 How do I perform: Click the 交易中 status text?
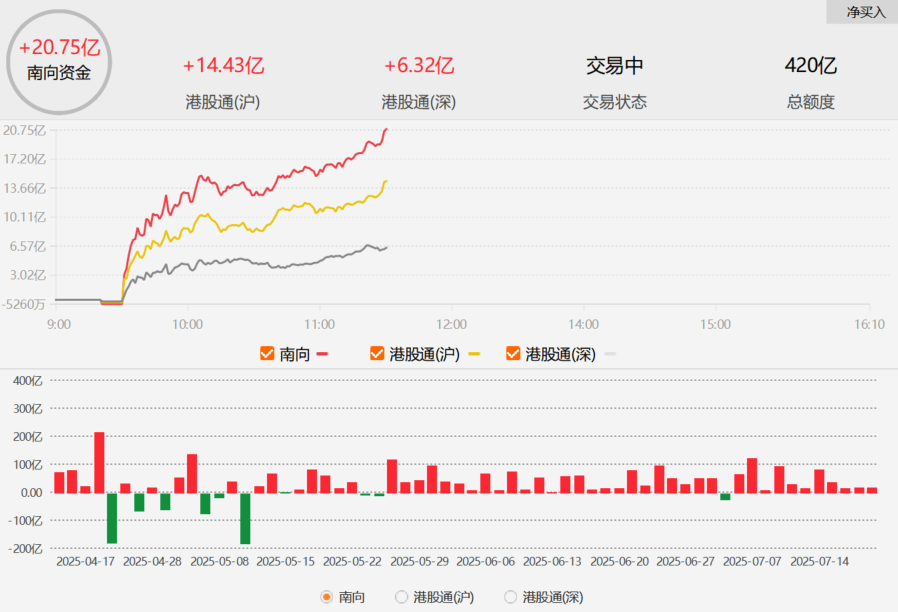(x=615, y=65)
